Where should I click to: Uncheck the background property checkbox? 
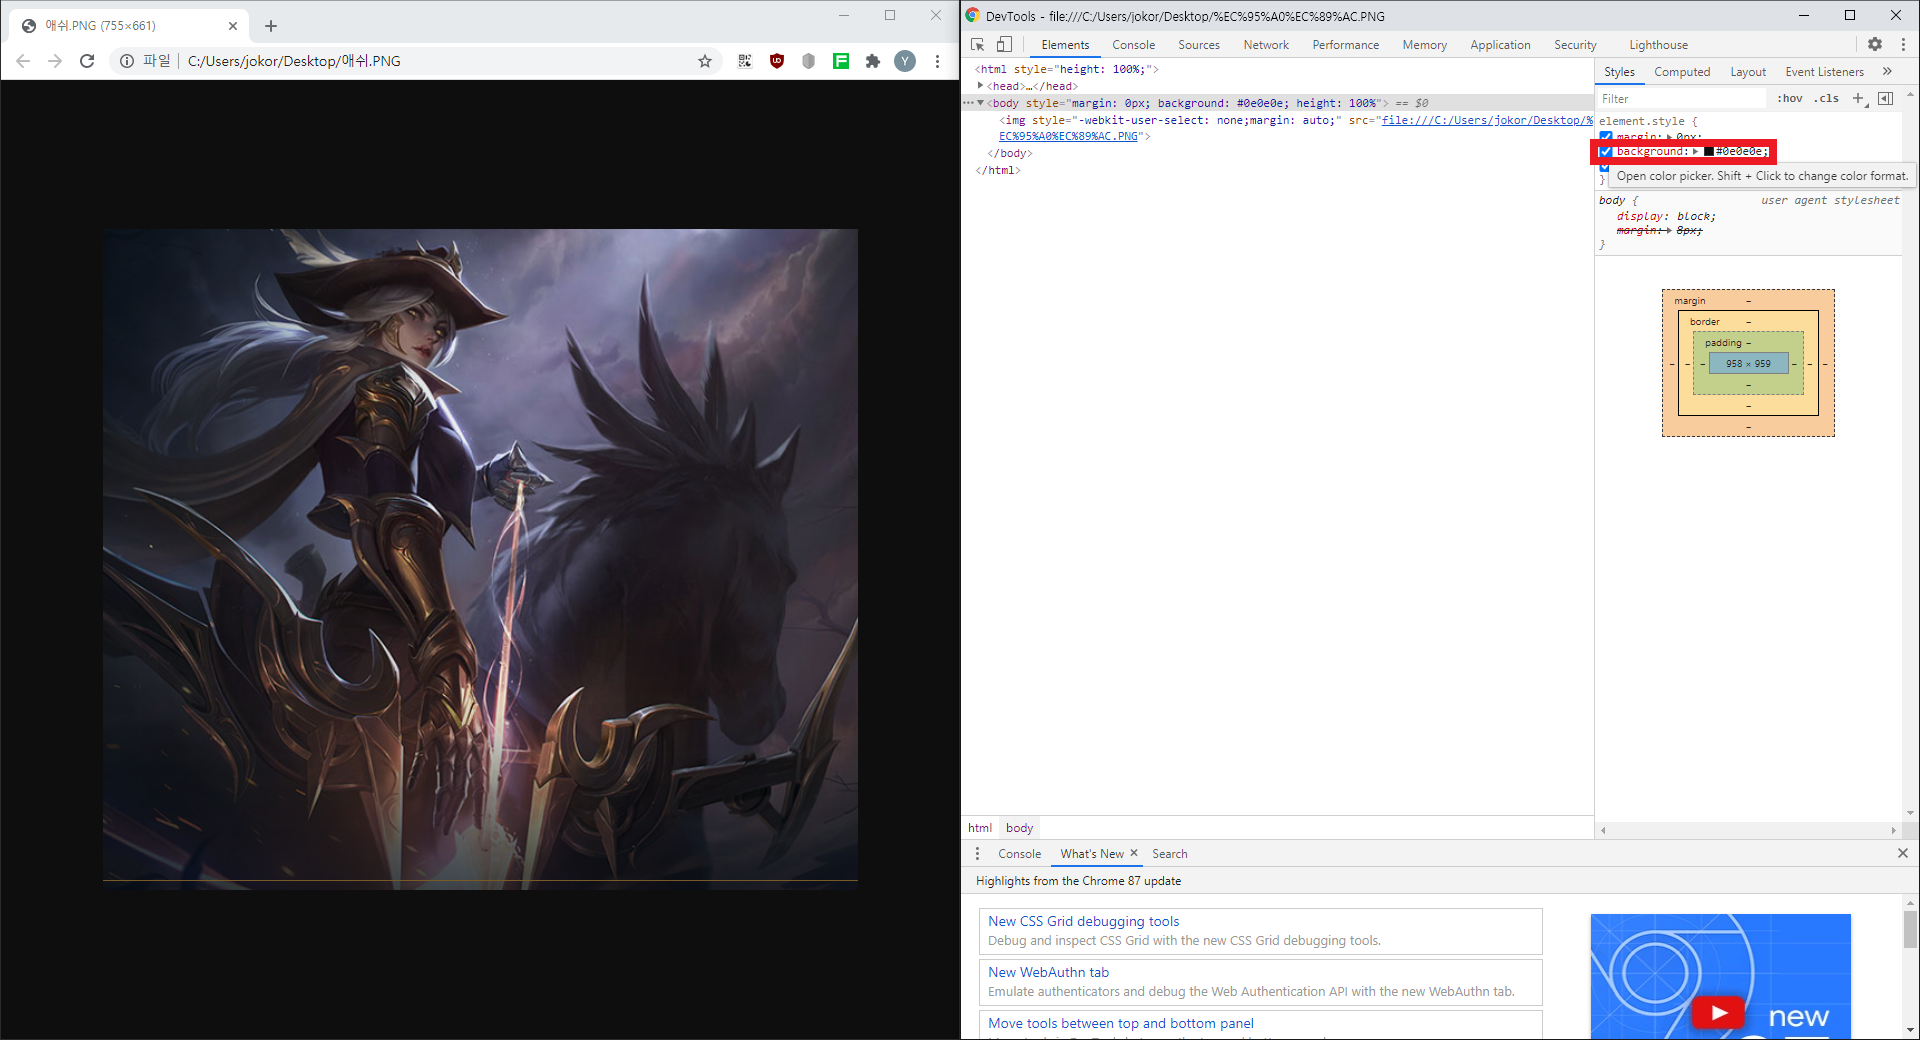(x=1606, y=152)
